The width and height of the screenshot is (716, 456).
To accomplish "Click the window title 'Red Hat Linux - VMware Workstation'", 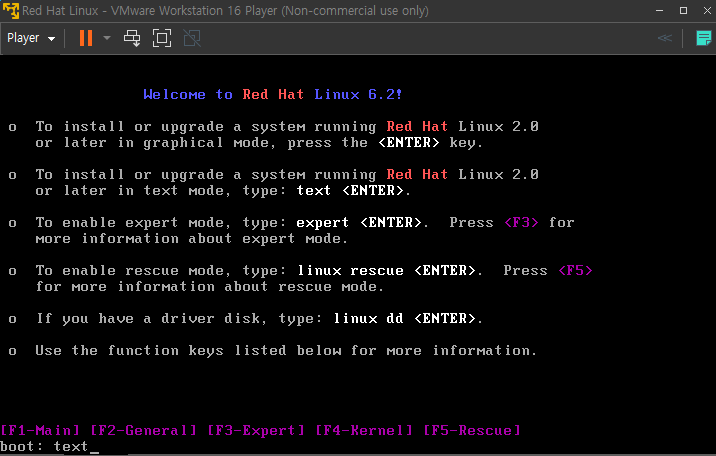I will [x=225, y=10].
